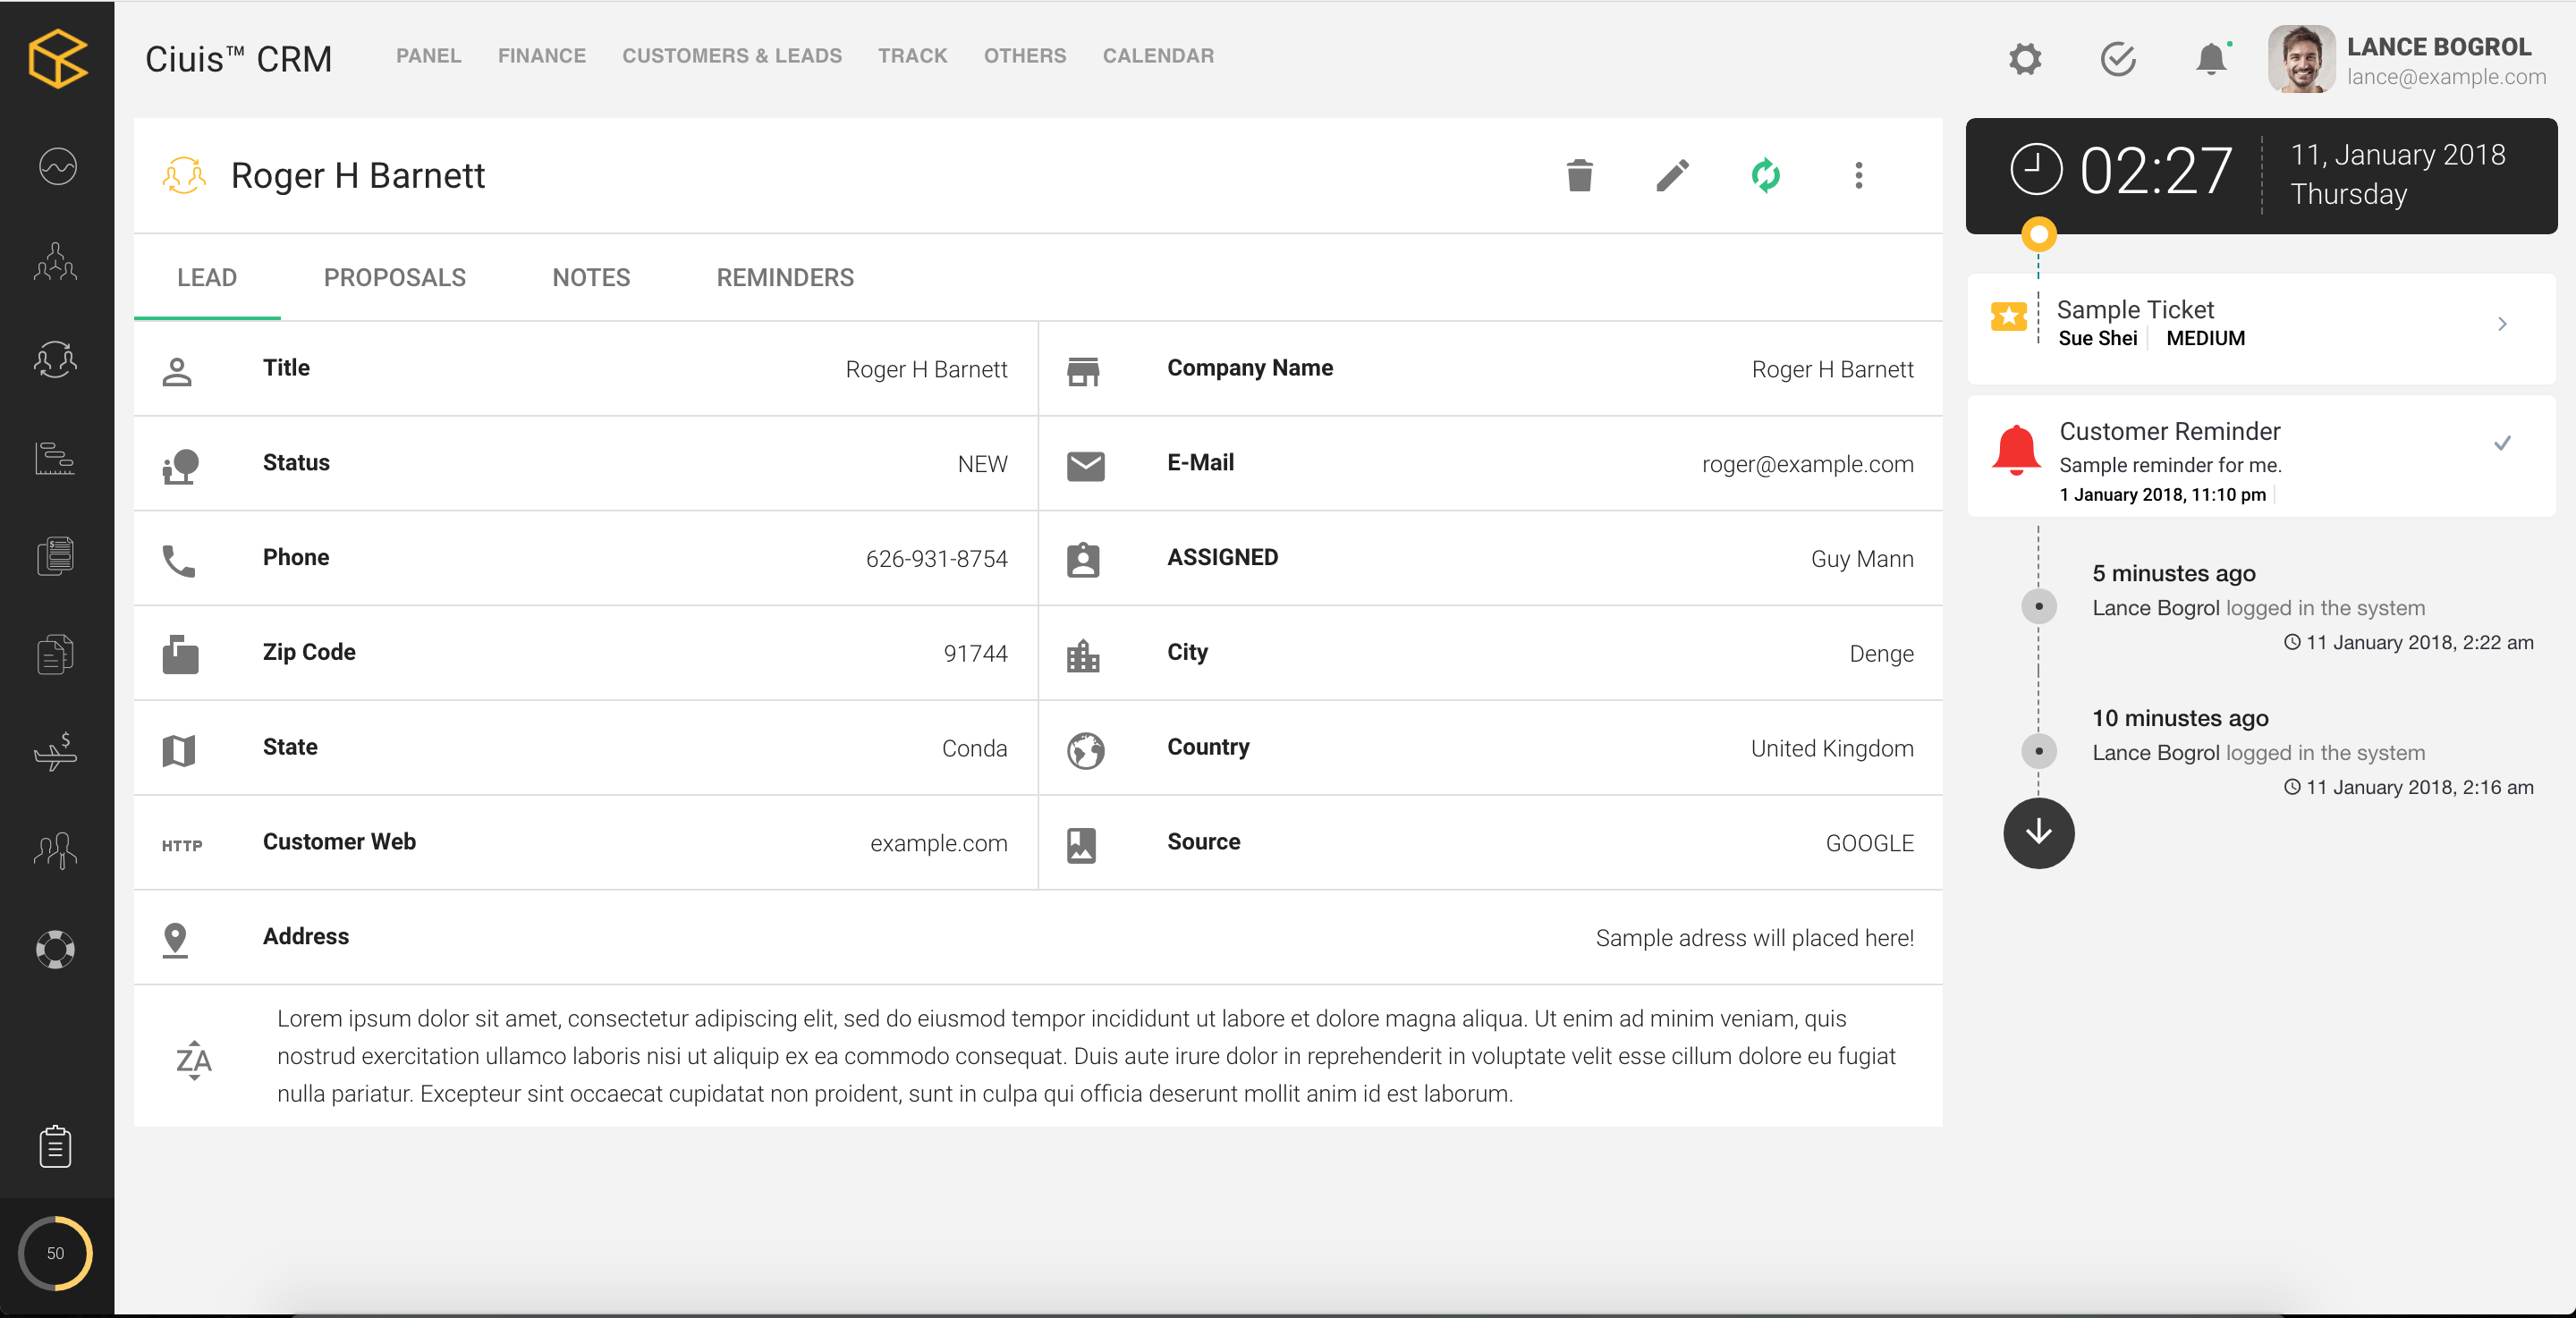This screenshot has height=1318, width=2576.
Task: Expand Sample Ticket with chevron arrow
Action: tap(2502, 324)
